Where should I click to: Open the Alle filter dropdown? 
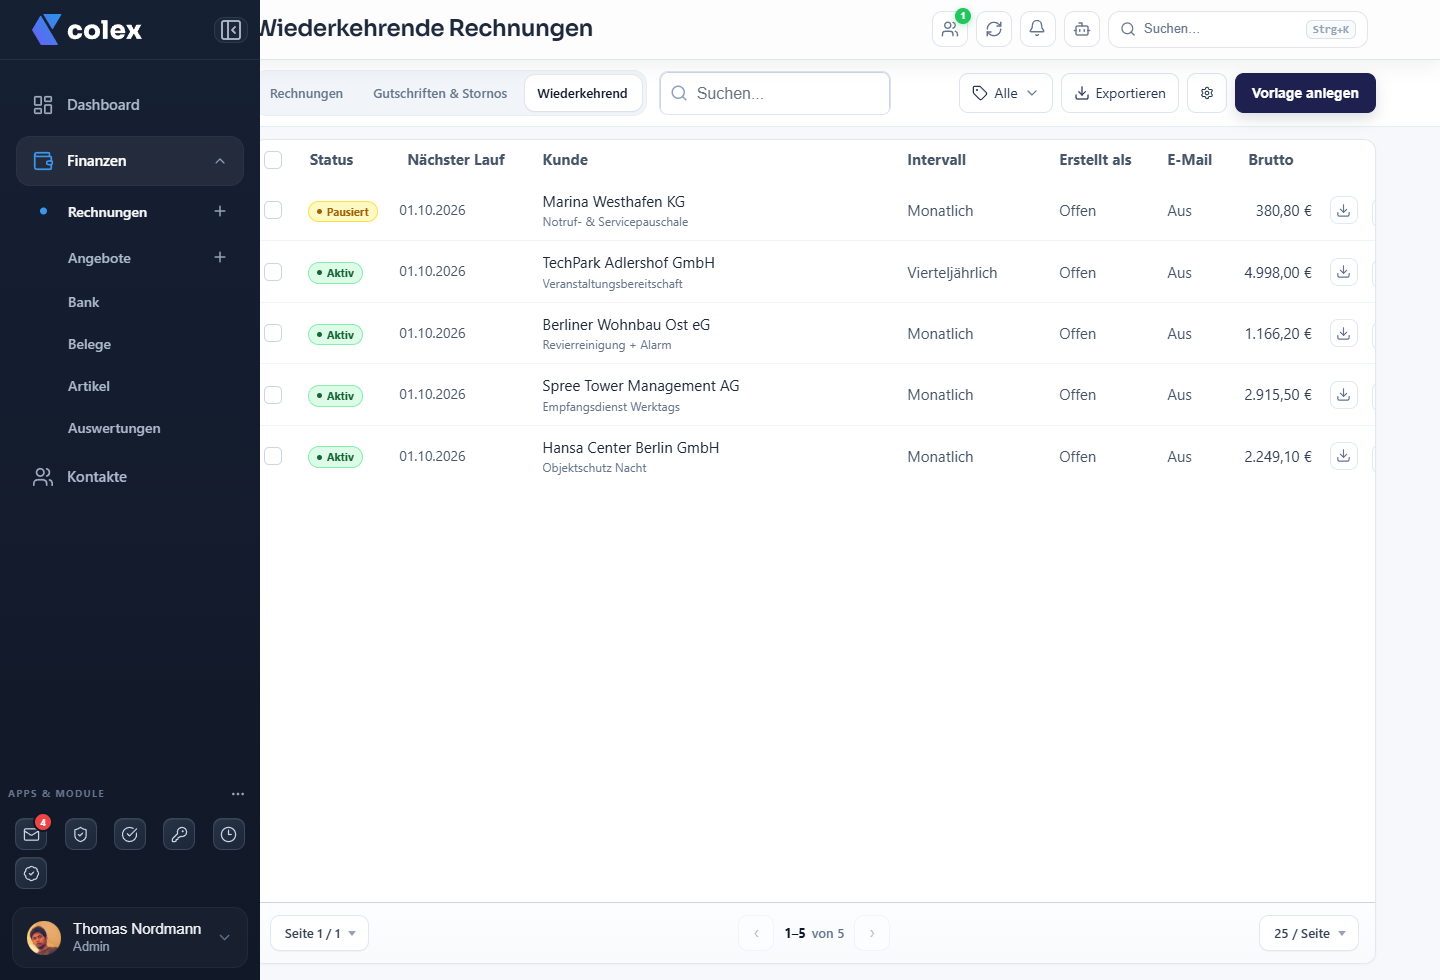[x=1006, y=93]
